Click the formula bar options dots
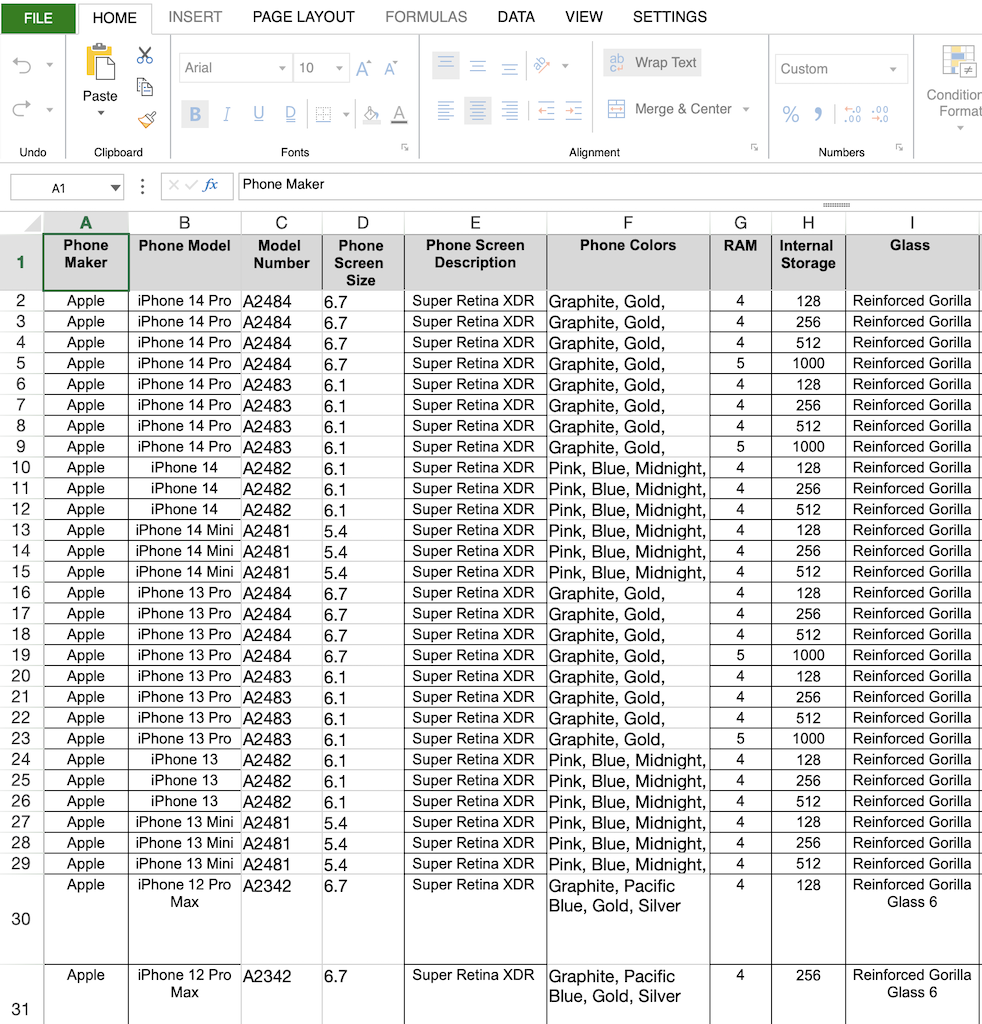 pyautogui.click(x=142, y=187)
